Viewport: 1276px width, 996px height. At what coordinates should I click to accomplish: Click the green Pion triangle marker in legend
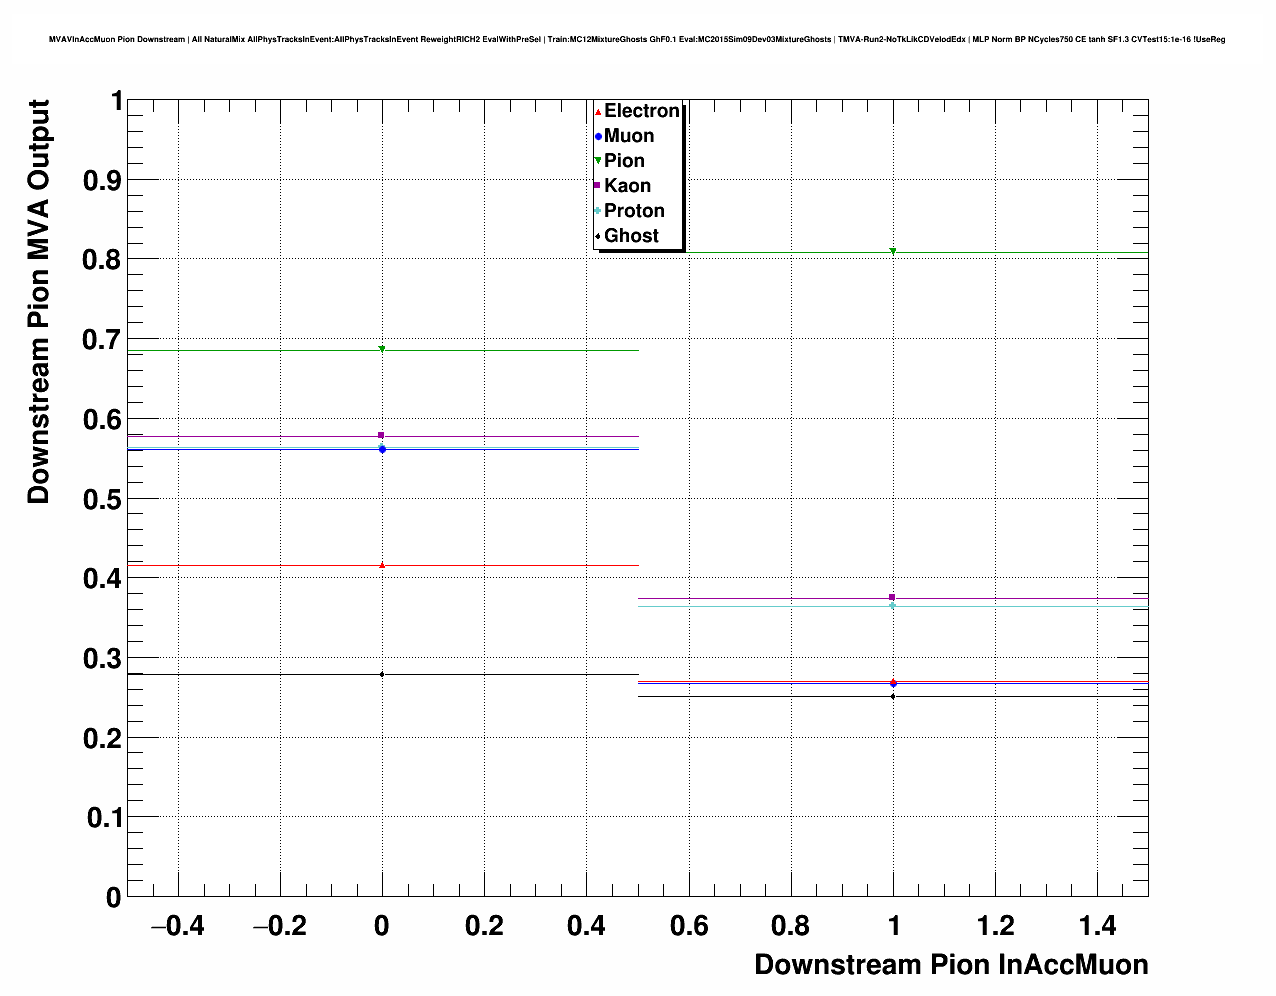pos(598,161)
